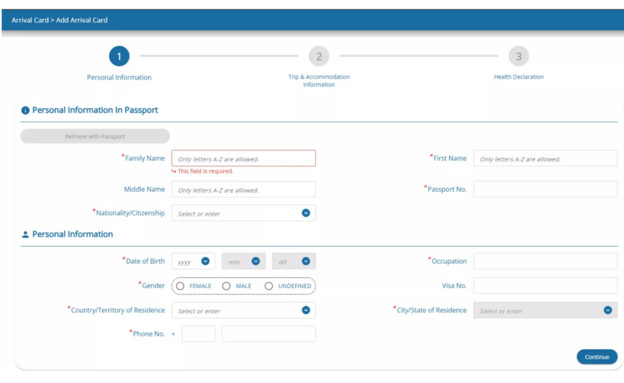This screenshot has width=624, height=383.
Task: Click the Retrieve with Passport button
Action: pos(95,136)
